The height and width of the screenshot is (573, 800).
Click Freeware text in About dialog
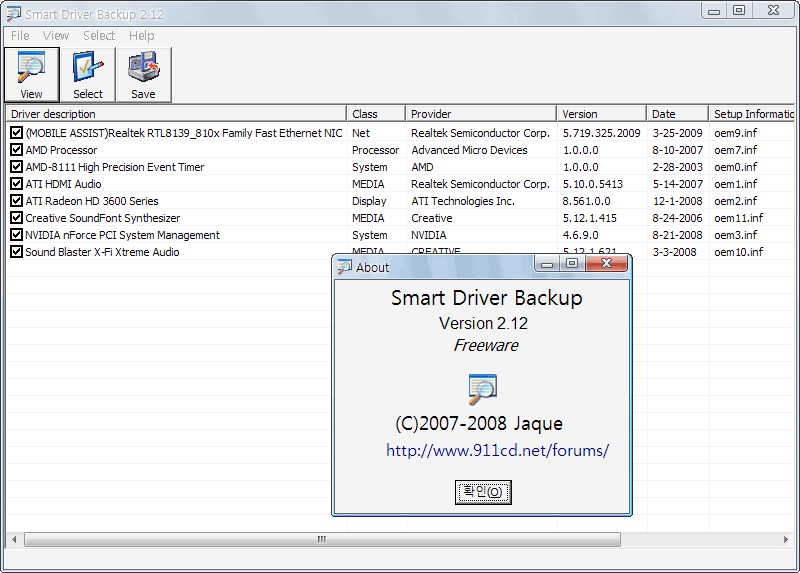[x=486, y=345]
